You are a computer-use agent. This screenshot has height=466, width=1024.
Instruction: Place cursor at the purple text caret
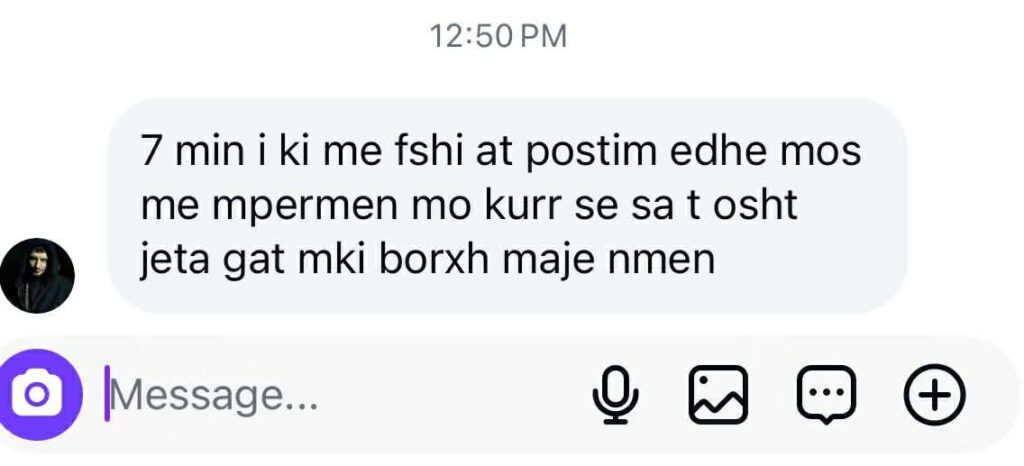coord(107,393)
